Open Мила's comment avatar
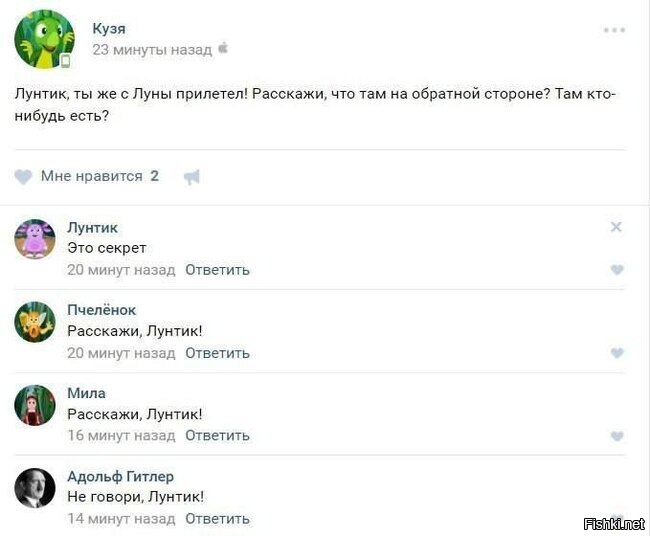Image resolution: width=650 pixels, height=536 pixels. (x=35, y=405)
